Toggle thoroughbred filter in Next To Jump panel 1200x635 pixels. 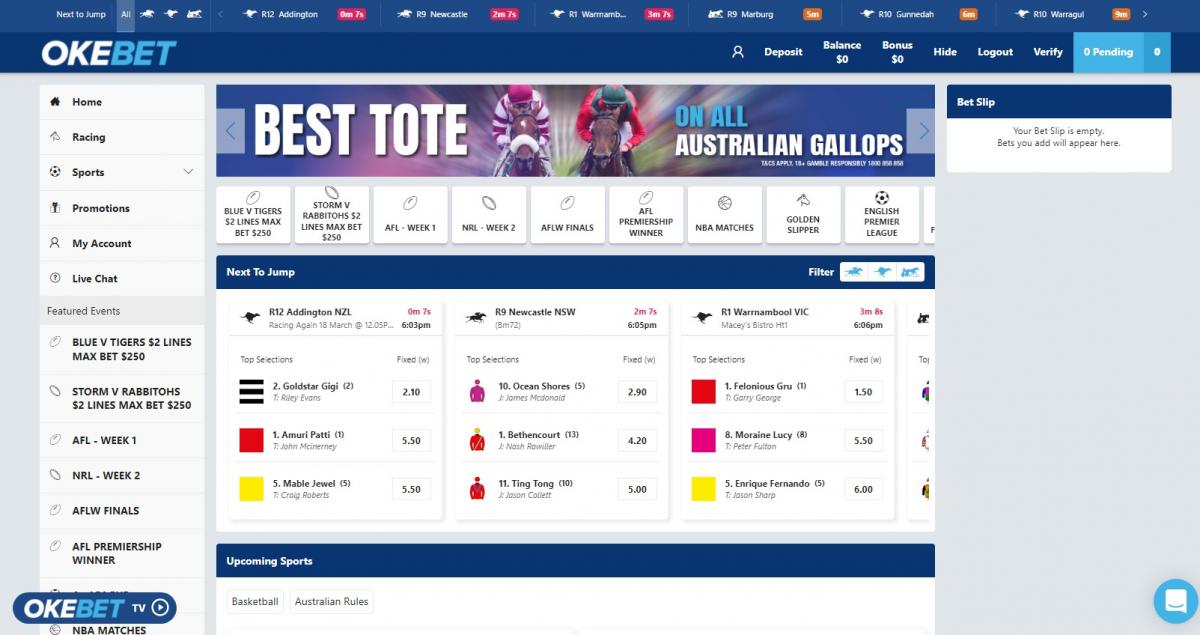855,272
